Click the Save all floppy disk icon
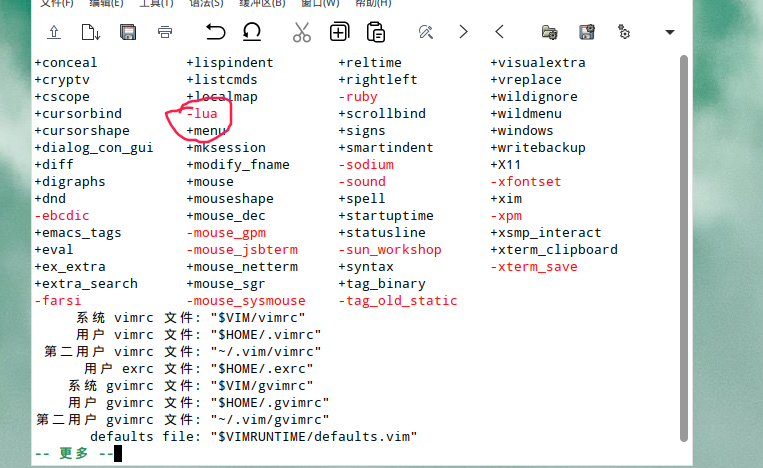763x468 pixels. (x=128, y=32)
